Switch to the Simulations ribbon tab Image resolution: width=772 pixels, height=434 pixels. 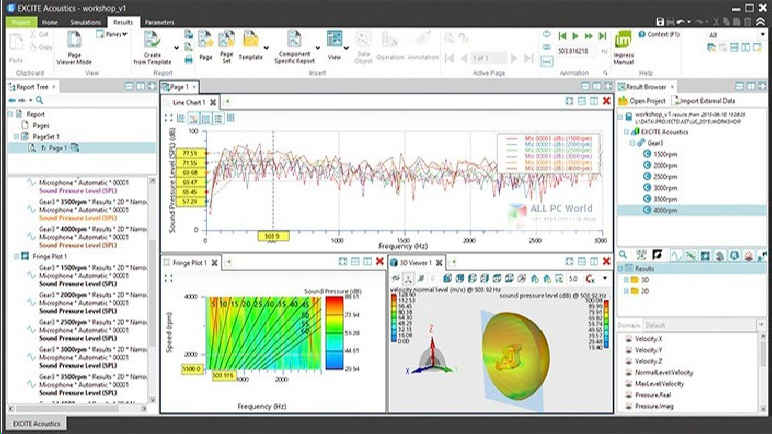click(x=83, y=20)
